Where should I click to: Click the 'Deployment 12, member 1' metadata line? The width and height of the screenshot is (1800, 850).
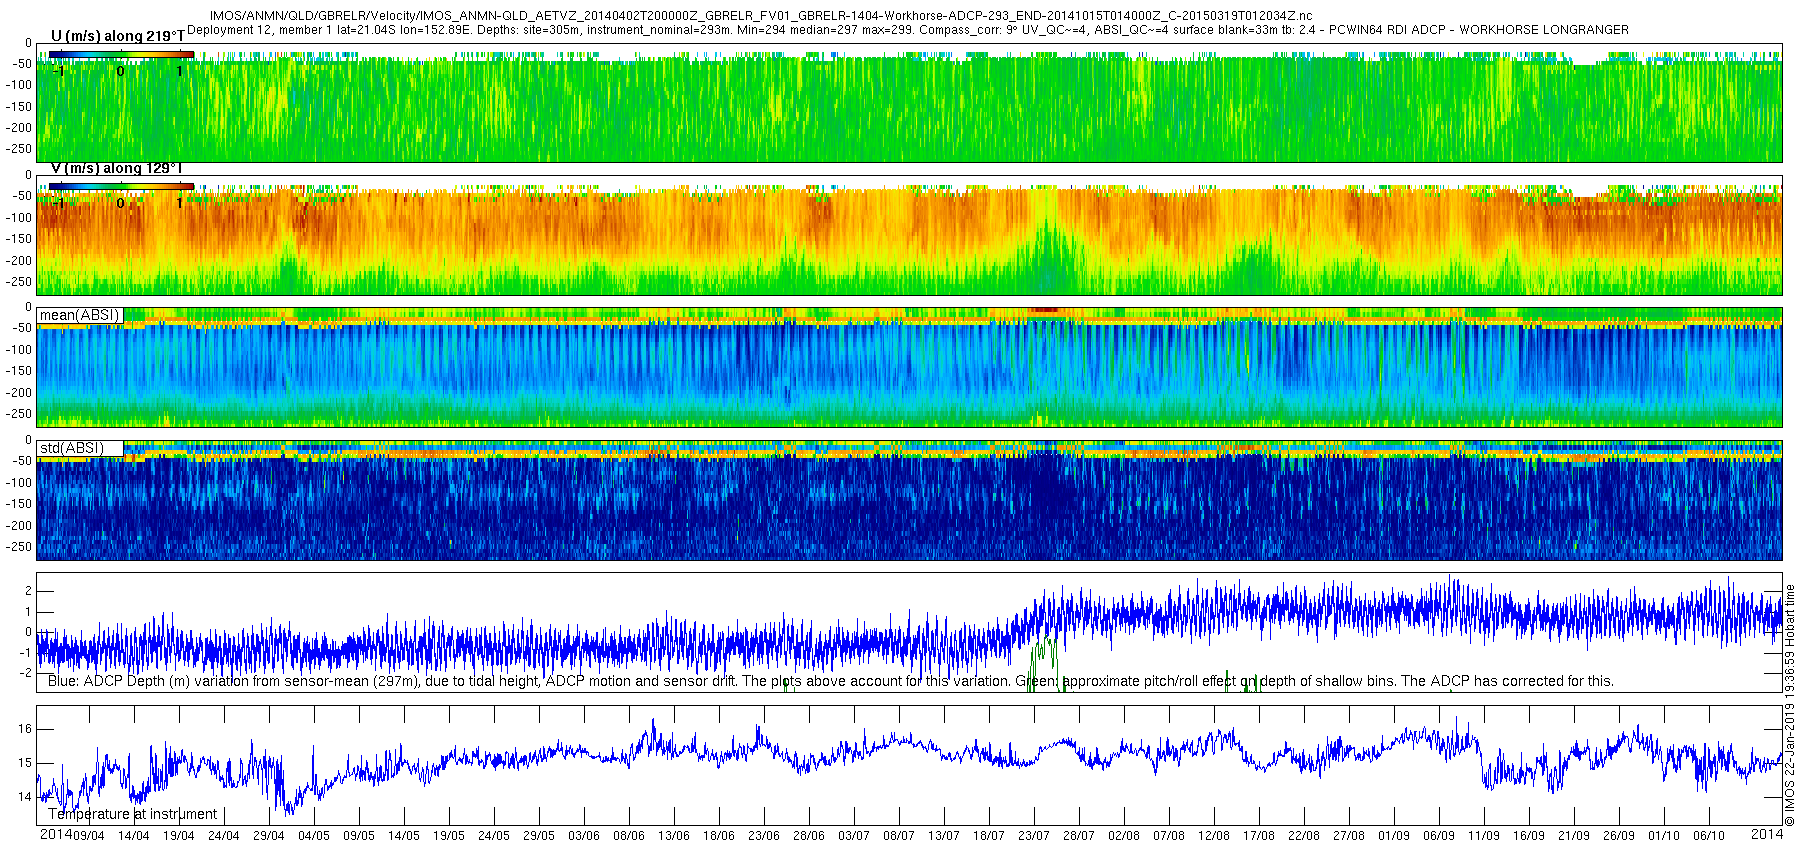pyautogui.click(x=908, y=30)
